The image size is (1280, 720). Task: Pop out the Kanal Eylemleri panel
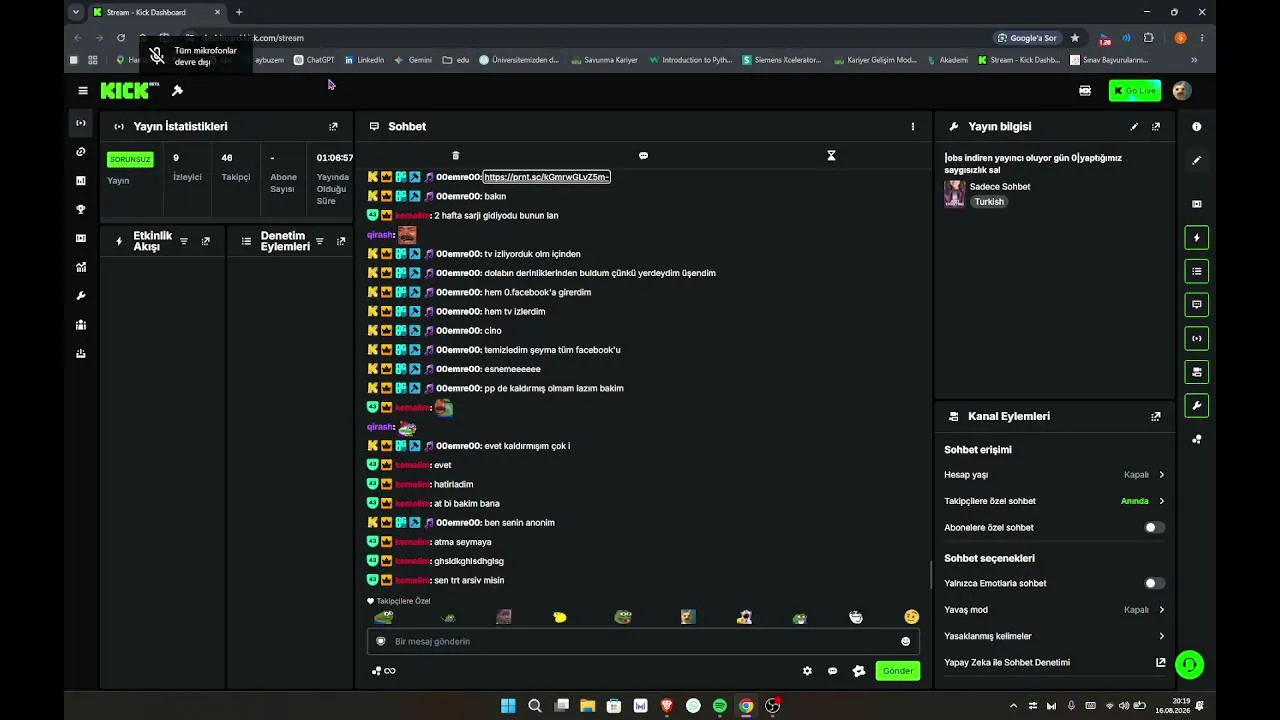[1156, 417]
